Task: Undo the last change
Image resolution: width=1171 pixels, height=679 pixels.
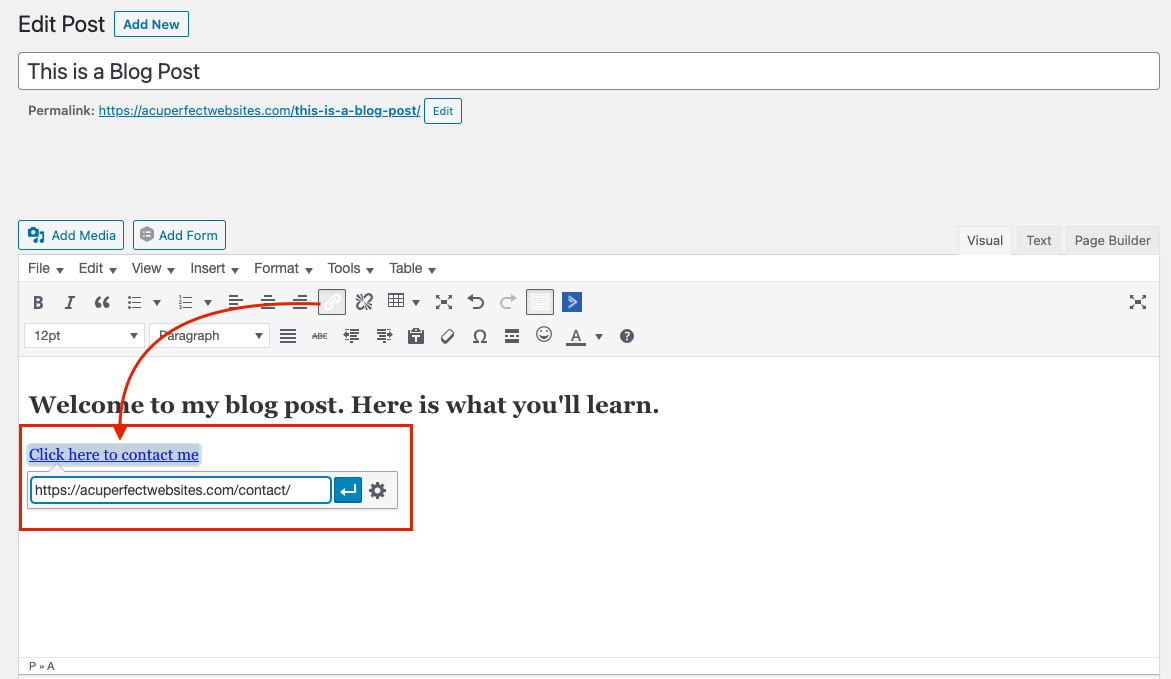Action: point(475,301)
